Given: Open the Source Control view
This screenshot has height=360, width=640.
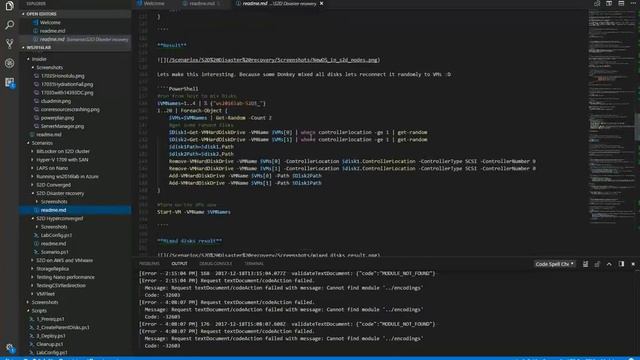Looking at the screenshot, I should pos(9,44).
